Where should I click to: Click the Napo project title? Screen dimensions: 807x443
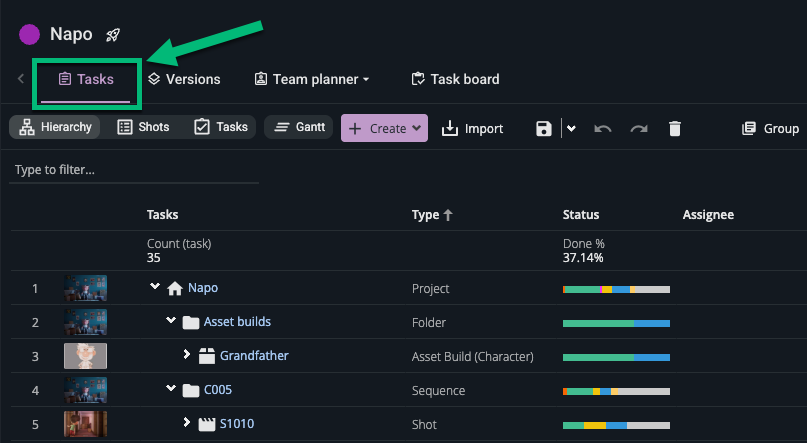pyautogui.click(x=71, y=34)
